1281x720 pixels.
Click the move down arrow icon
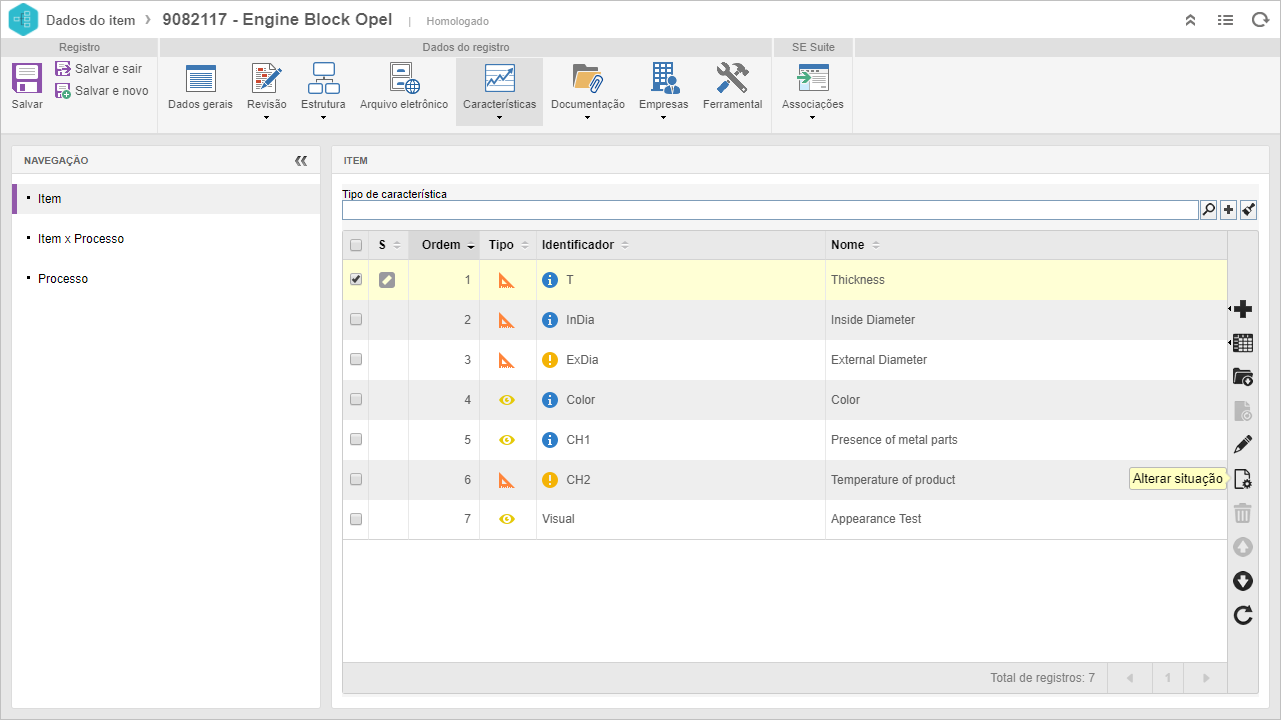pos(1243,581)
